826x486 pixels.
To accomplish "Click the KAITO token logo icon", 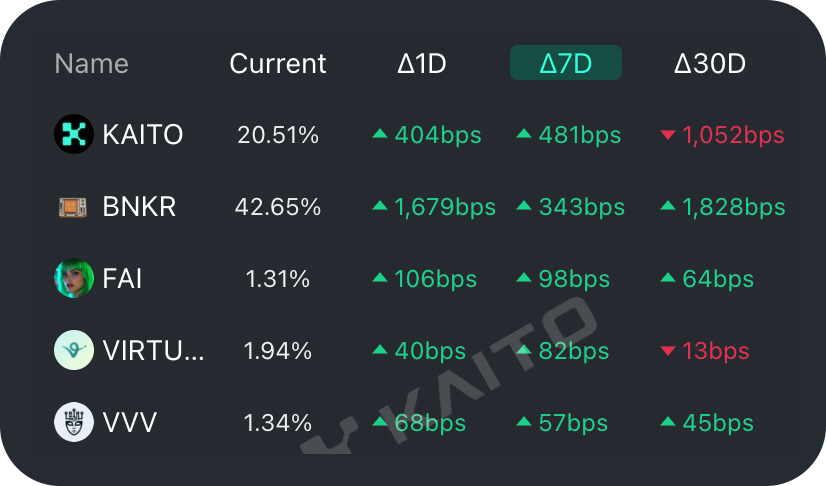I will tap(73, 135).
